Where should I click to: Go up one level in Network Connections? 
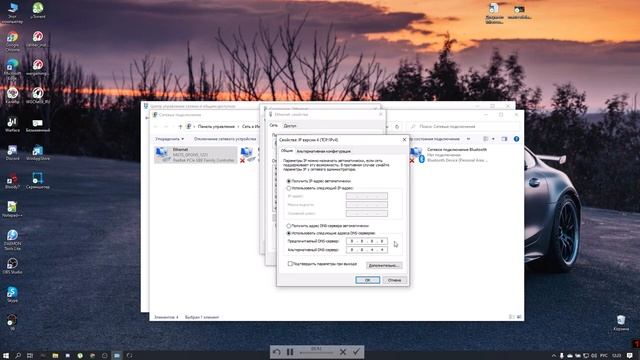coord(180,127)
